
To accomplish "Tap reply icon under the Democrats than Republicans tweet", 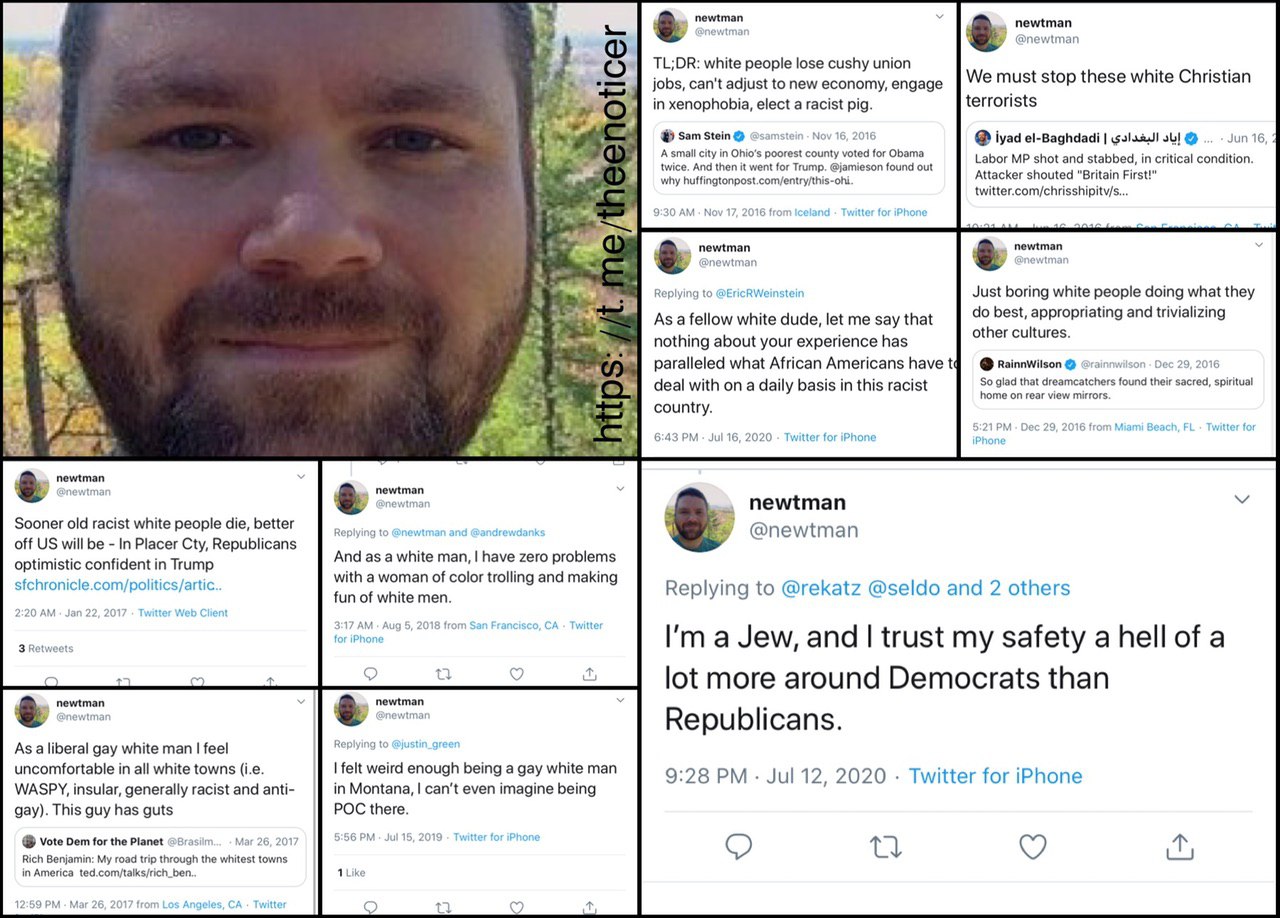I will pyautogui.click(x=738, y=847).
